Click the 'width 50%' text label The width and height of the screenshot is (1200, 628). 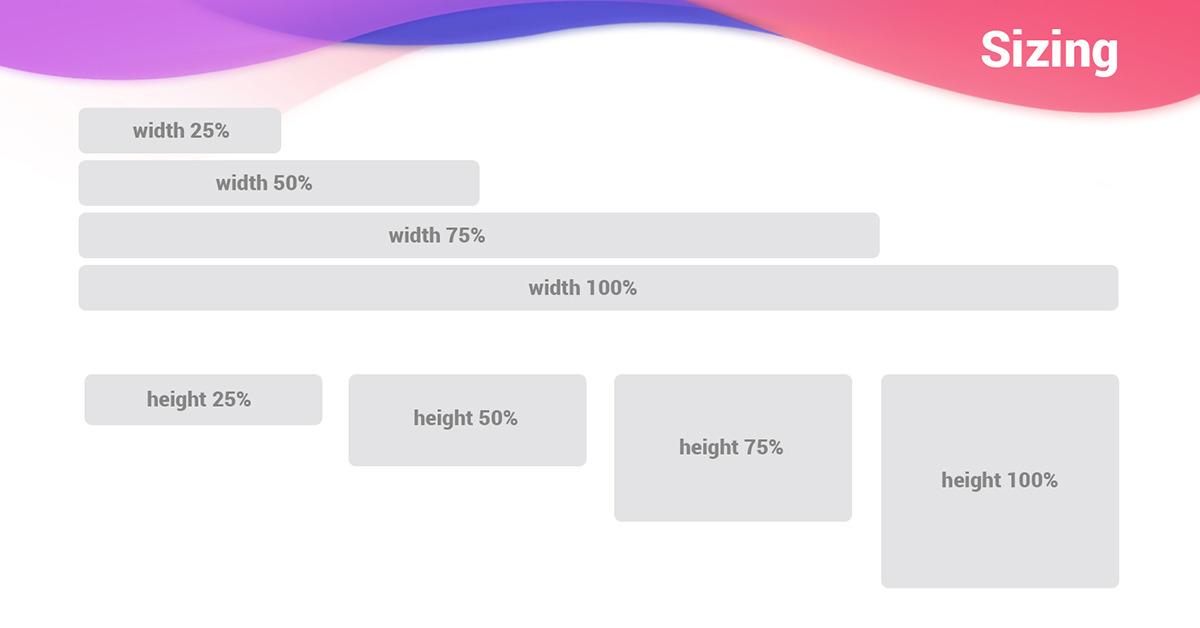point(264,183)
